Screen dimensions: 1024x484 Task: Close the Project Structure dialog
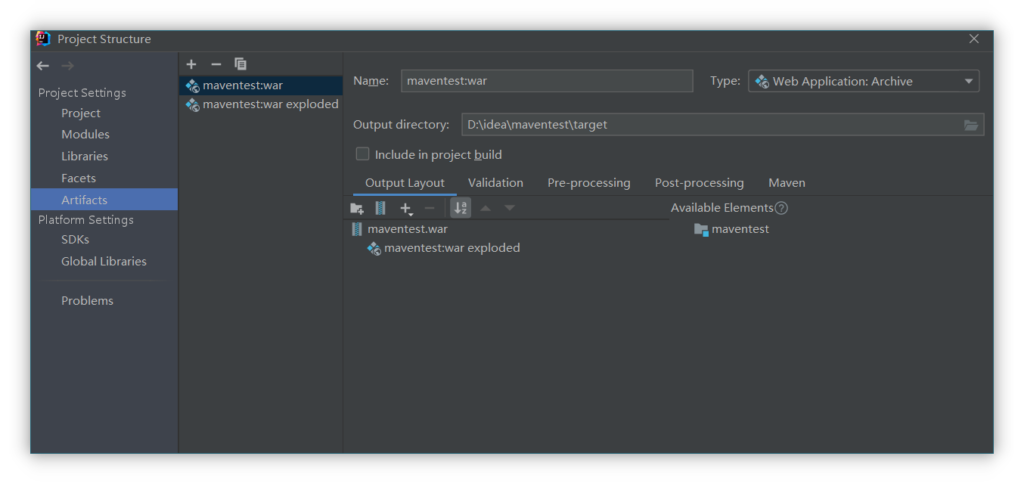point(974,39)
